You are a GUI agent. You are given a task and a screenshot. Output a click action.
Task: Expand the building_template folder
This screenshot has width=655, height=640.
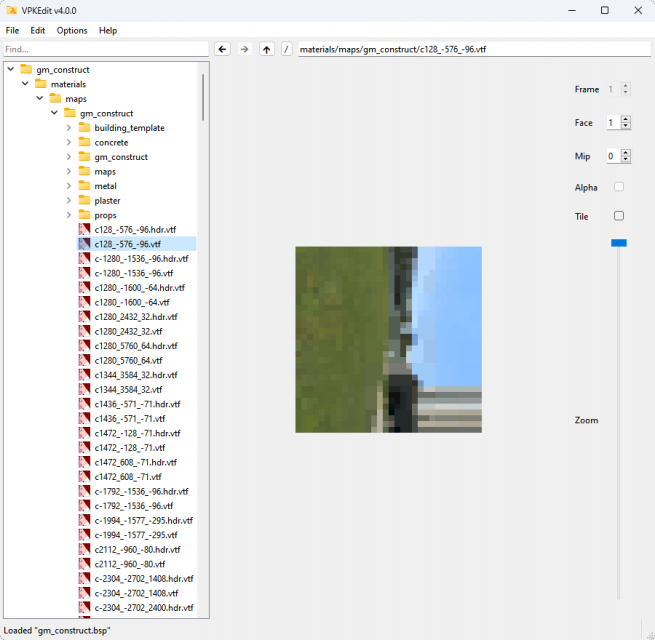pos(69,128)
